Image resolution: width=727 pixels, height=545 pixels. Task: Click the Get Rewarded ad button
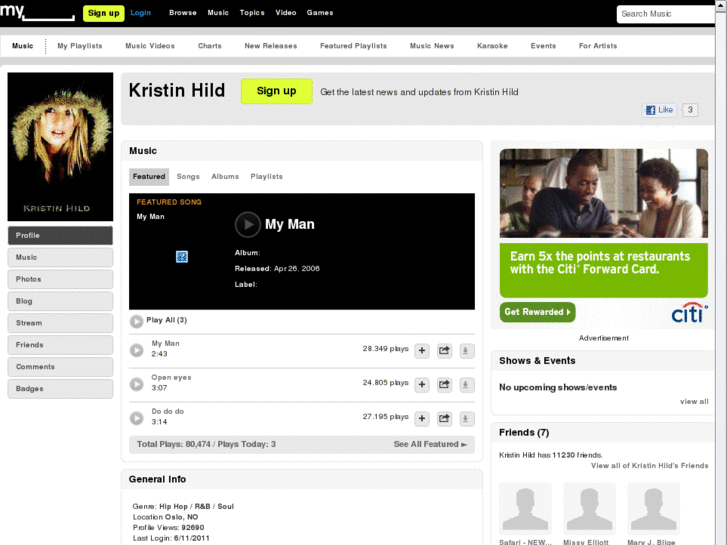(537, 312)
